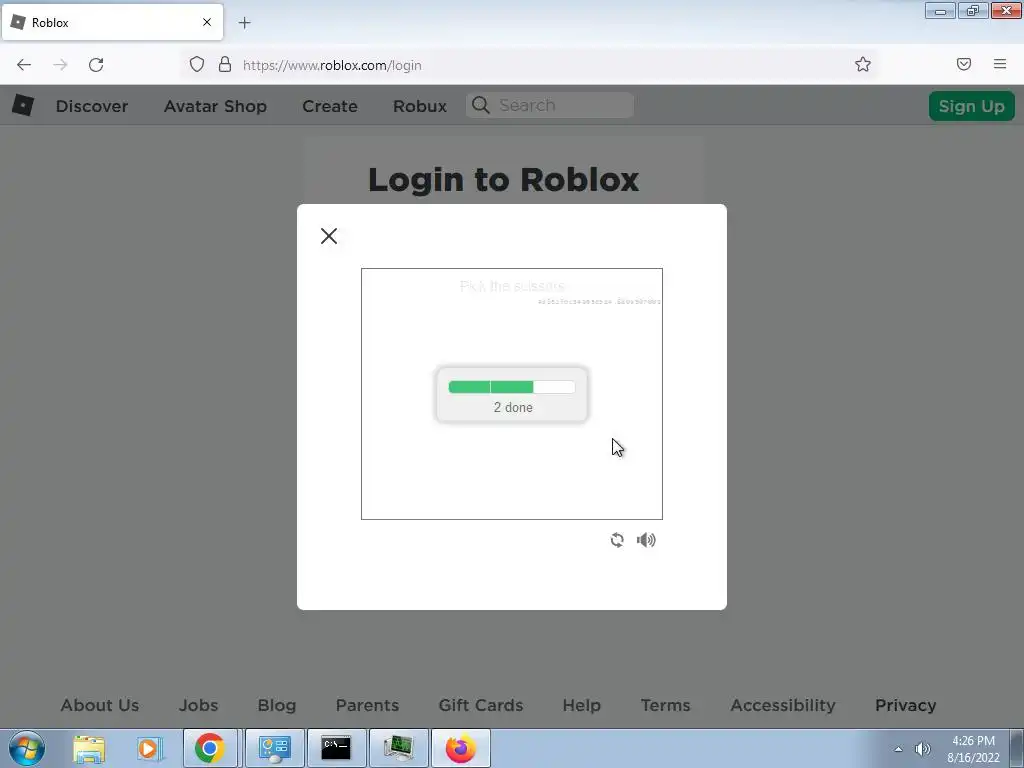The image size is (1024, 768).
Task: Switch to the audio challenge speaker icon
Action: pos(646,540)
